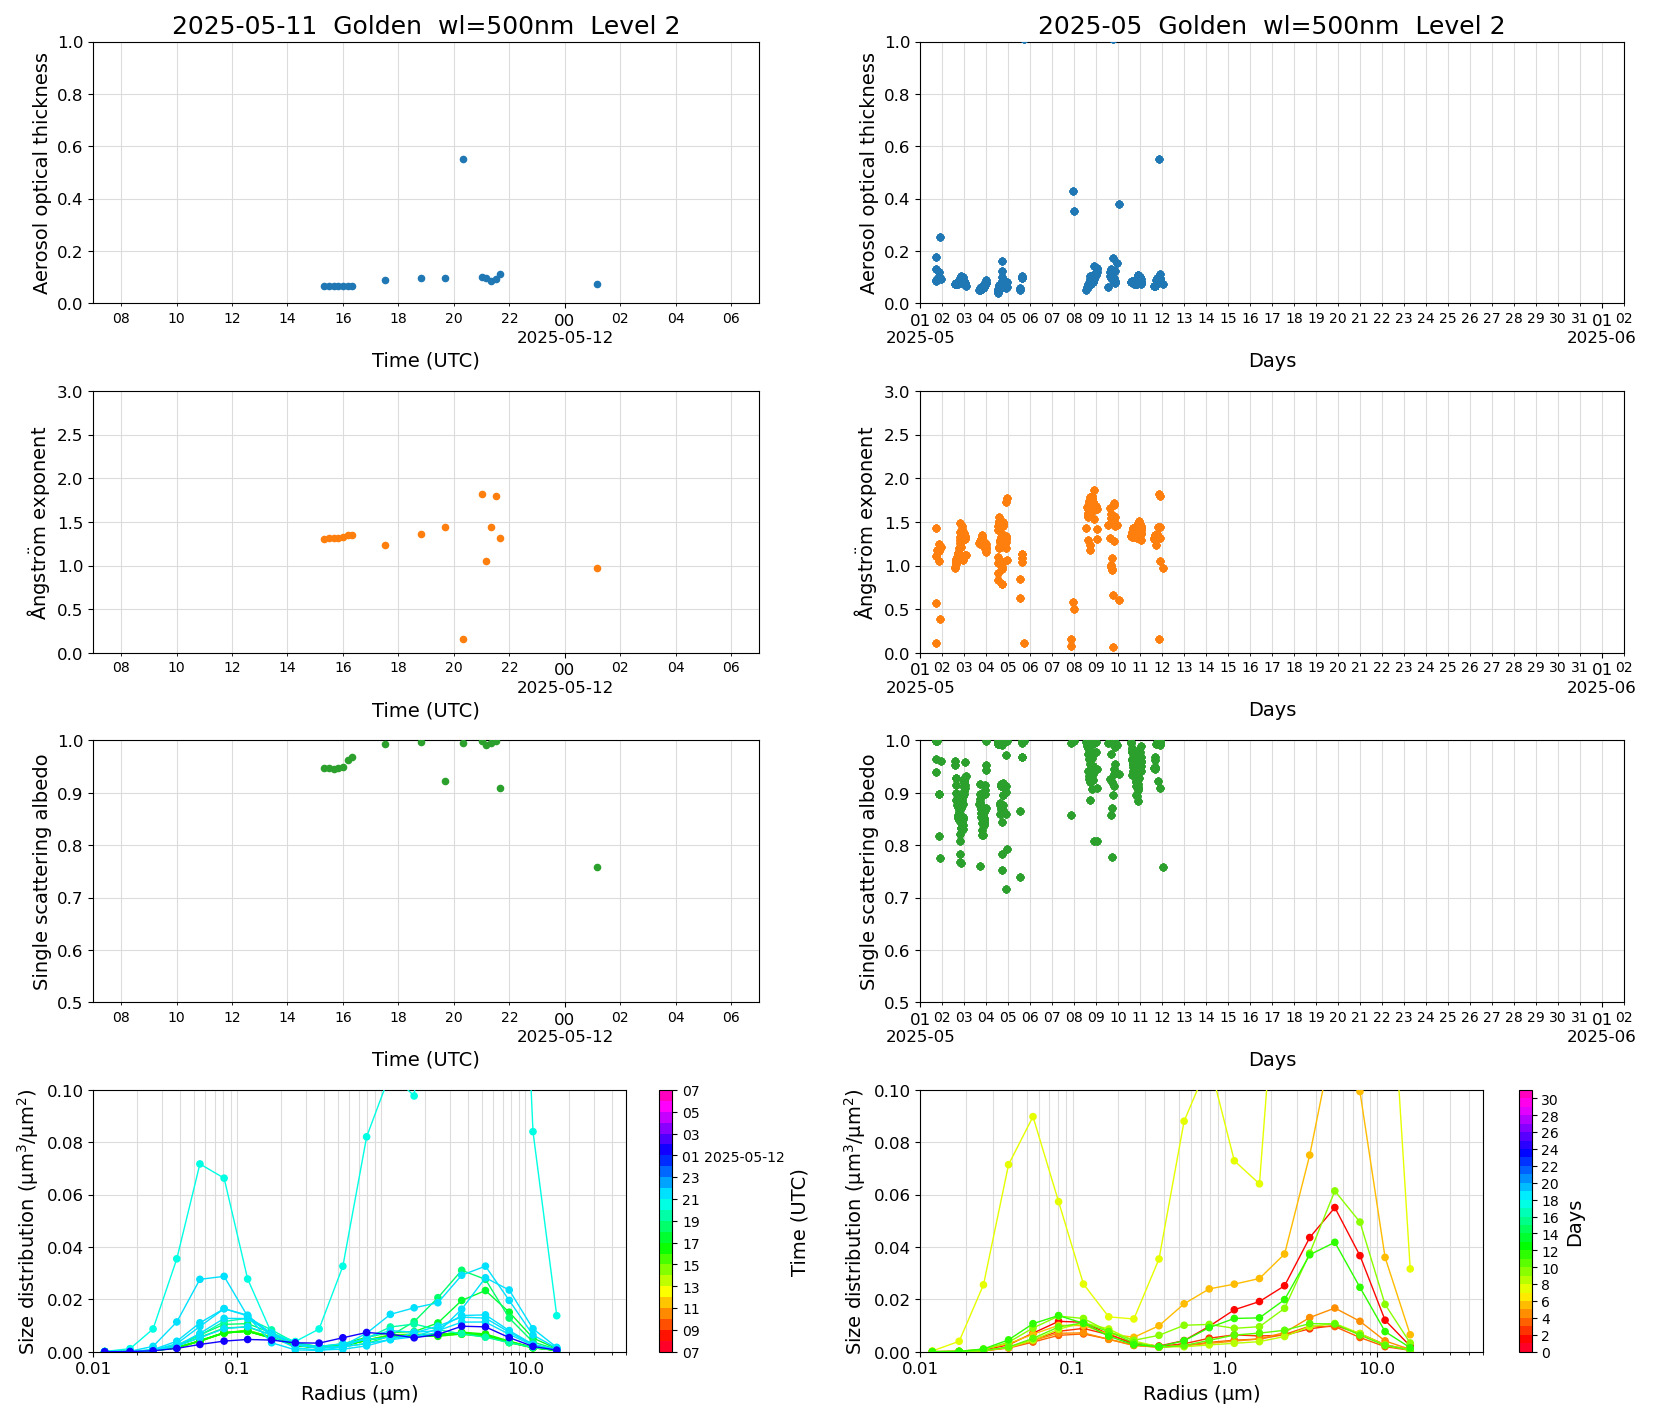Select '2025-06' label under monthly AOT axis

click(x=1601, y=337)
